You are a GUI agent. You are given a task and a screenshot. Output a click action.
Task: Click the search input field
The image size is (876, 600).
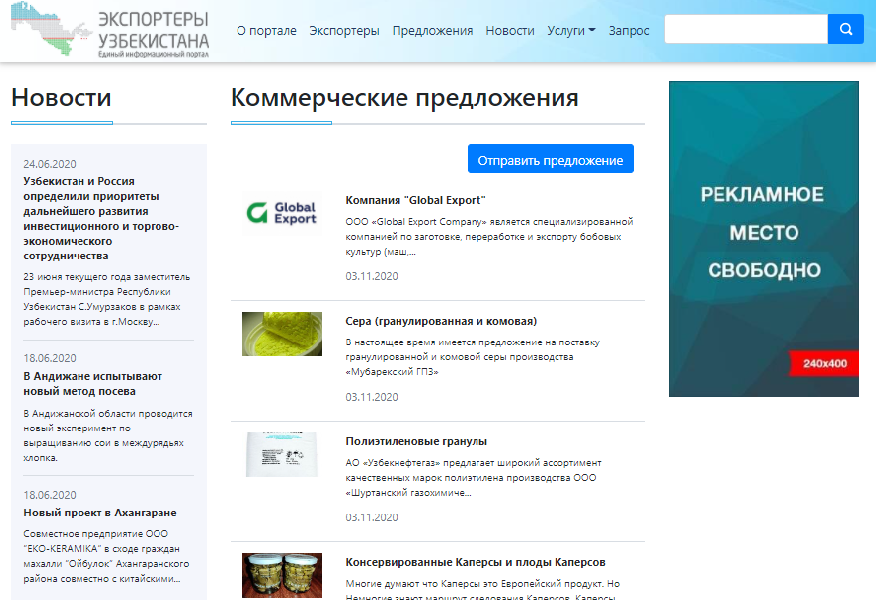tap(745, 30)
